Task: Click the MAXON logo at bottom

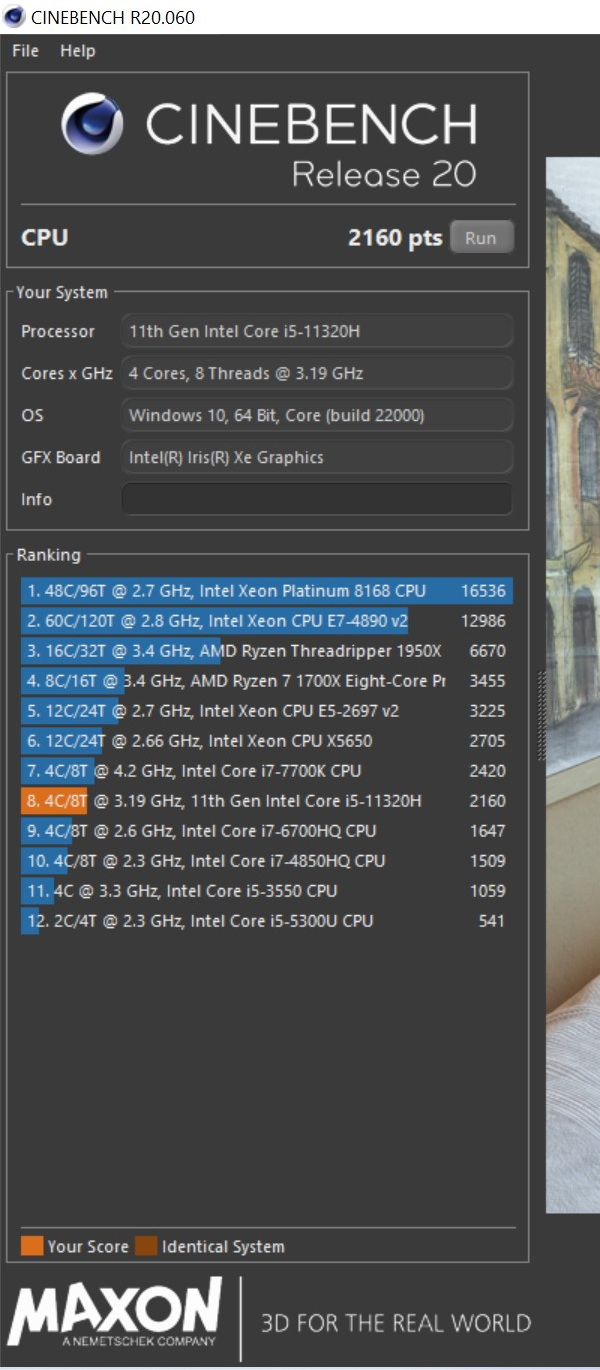Action: coord(115,1314)
